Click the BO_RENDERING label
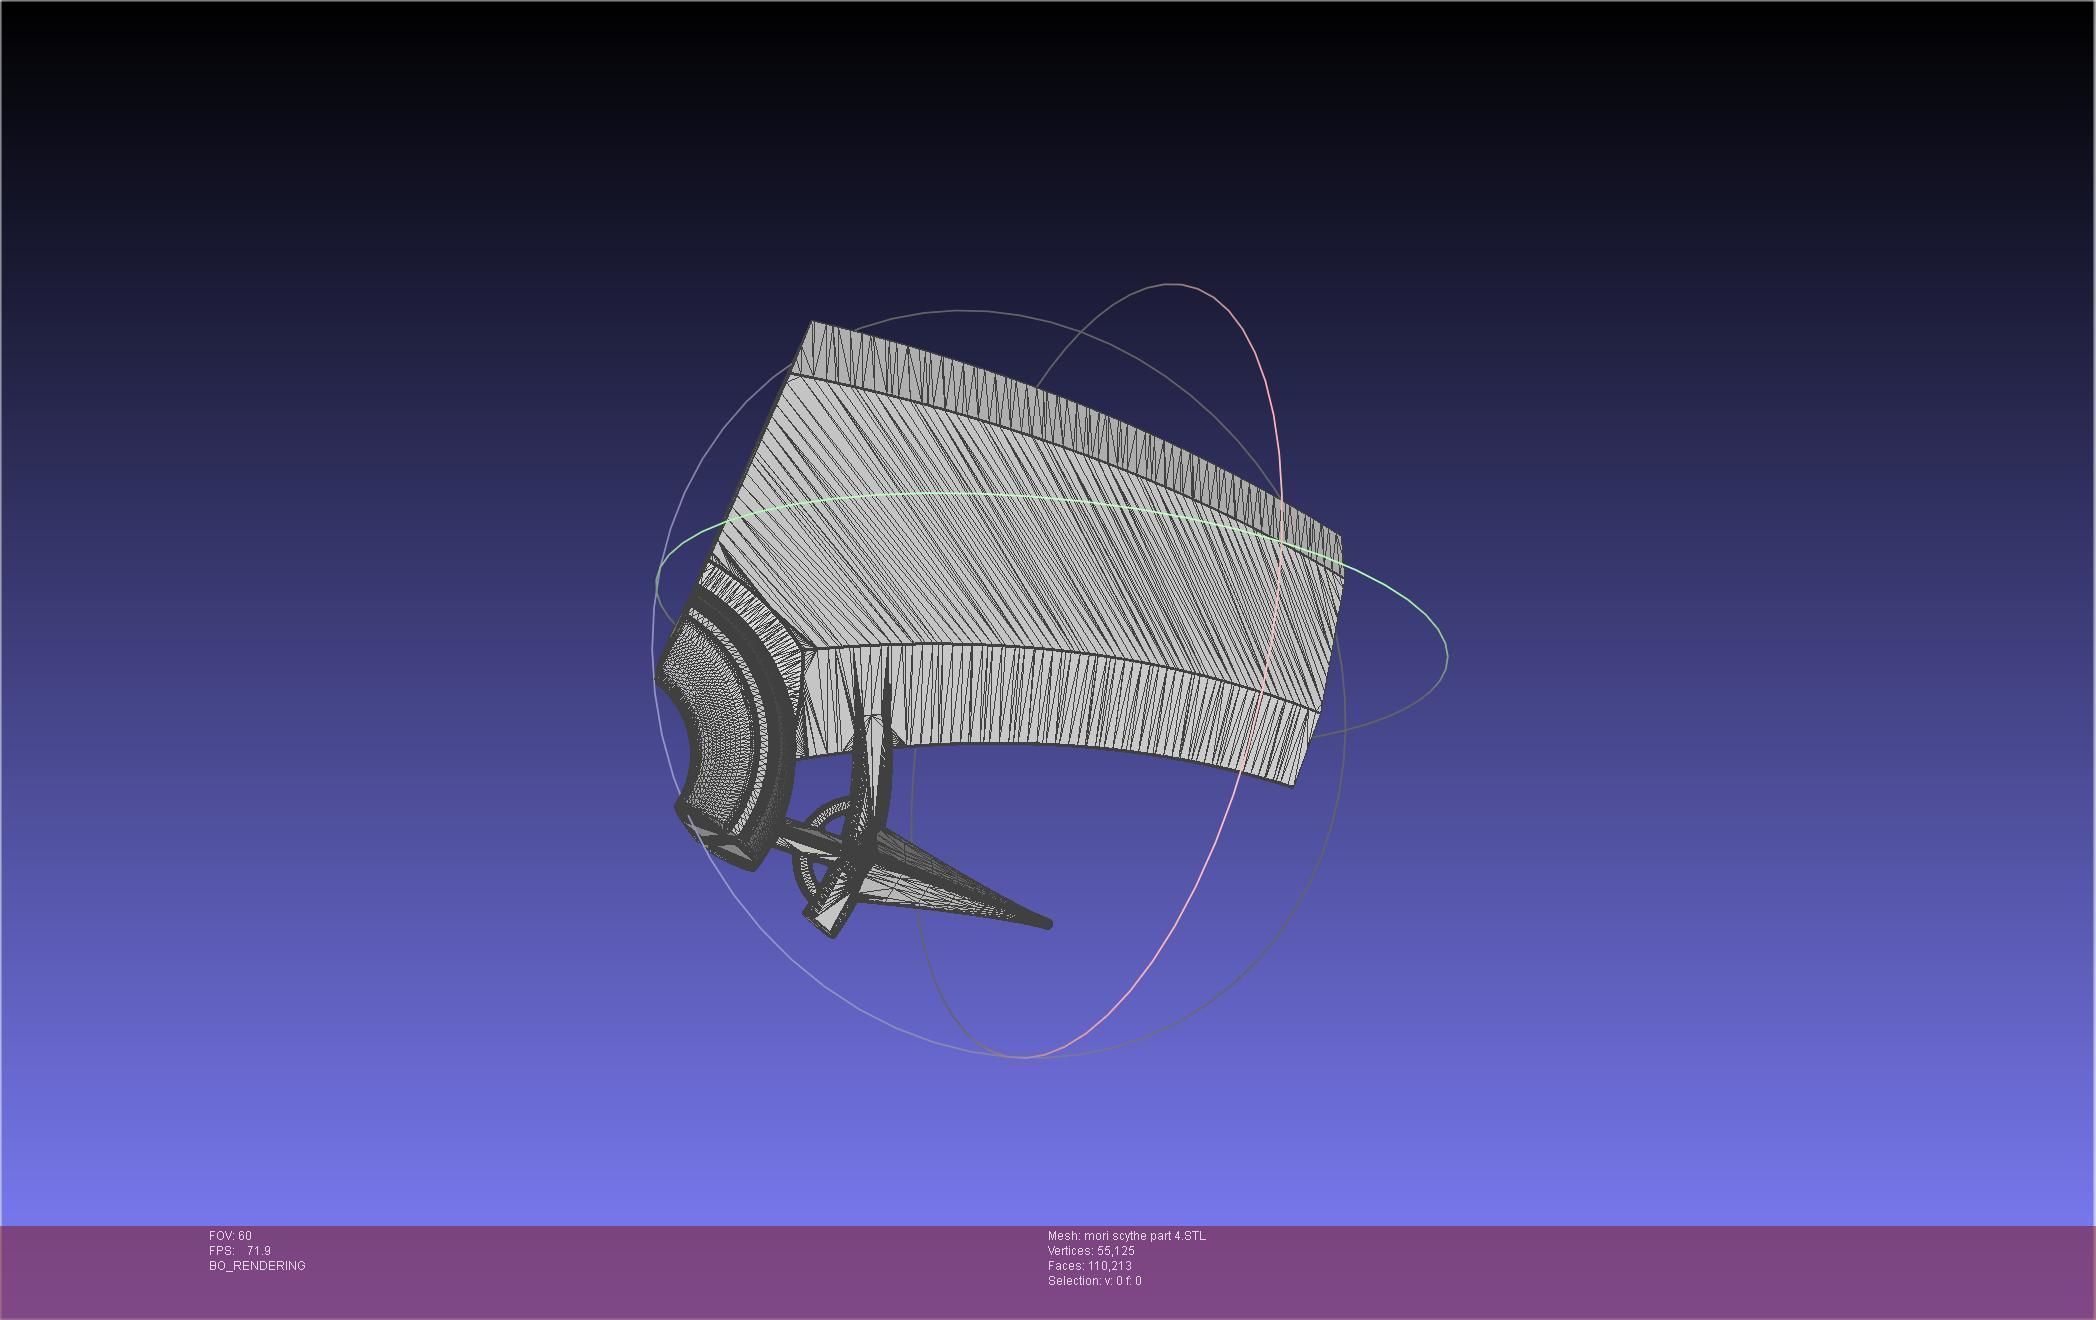 click(x=257, y=1266)
